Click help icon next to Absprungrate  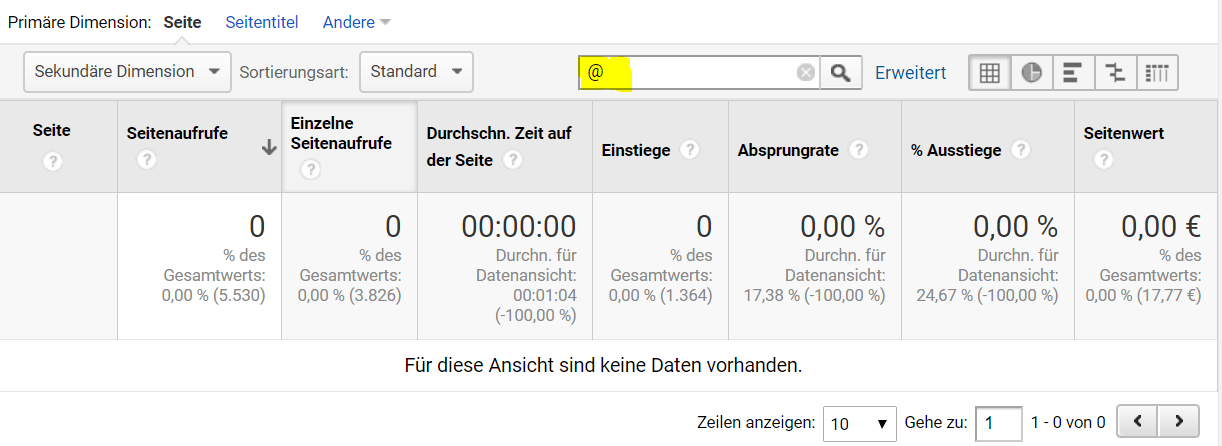pyautogui.click(x=858, y=150)
